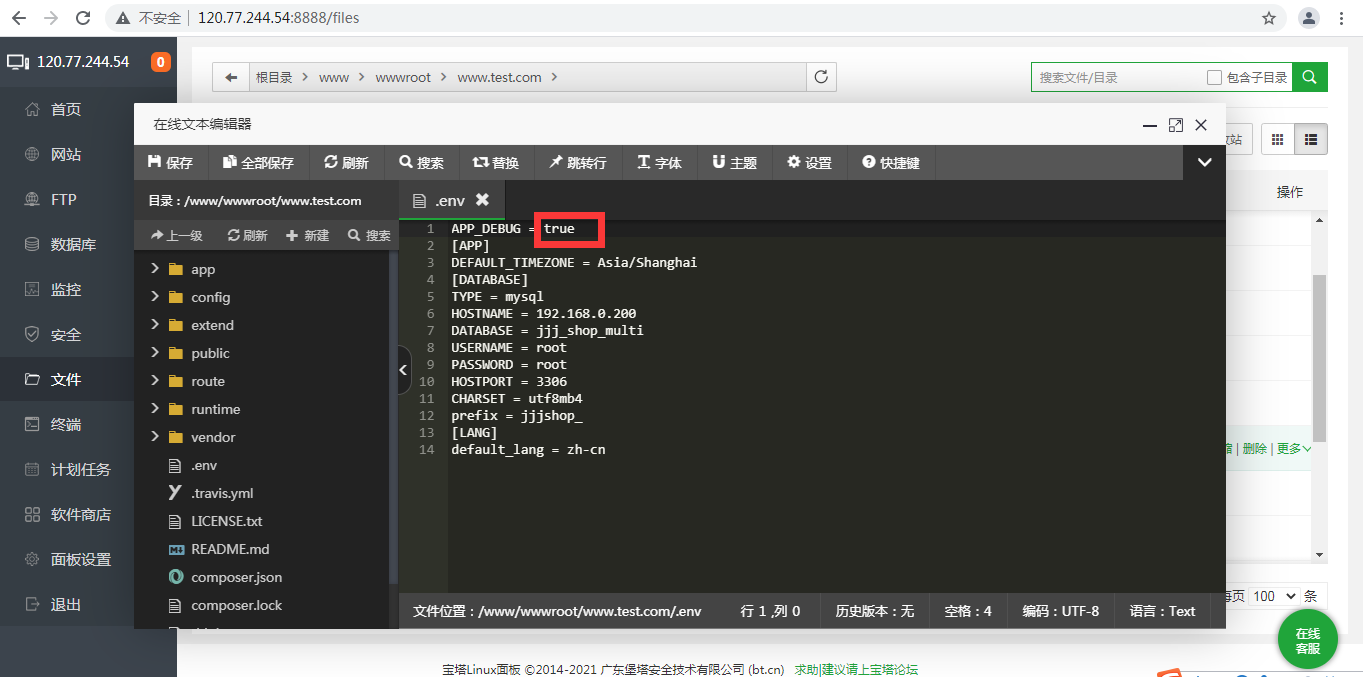Click 空格: 4 indentation in status bar

click(968, 611)
